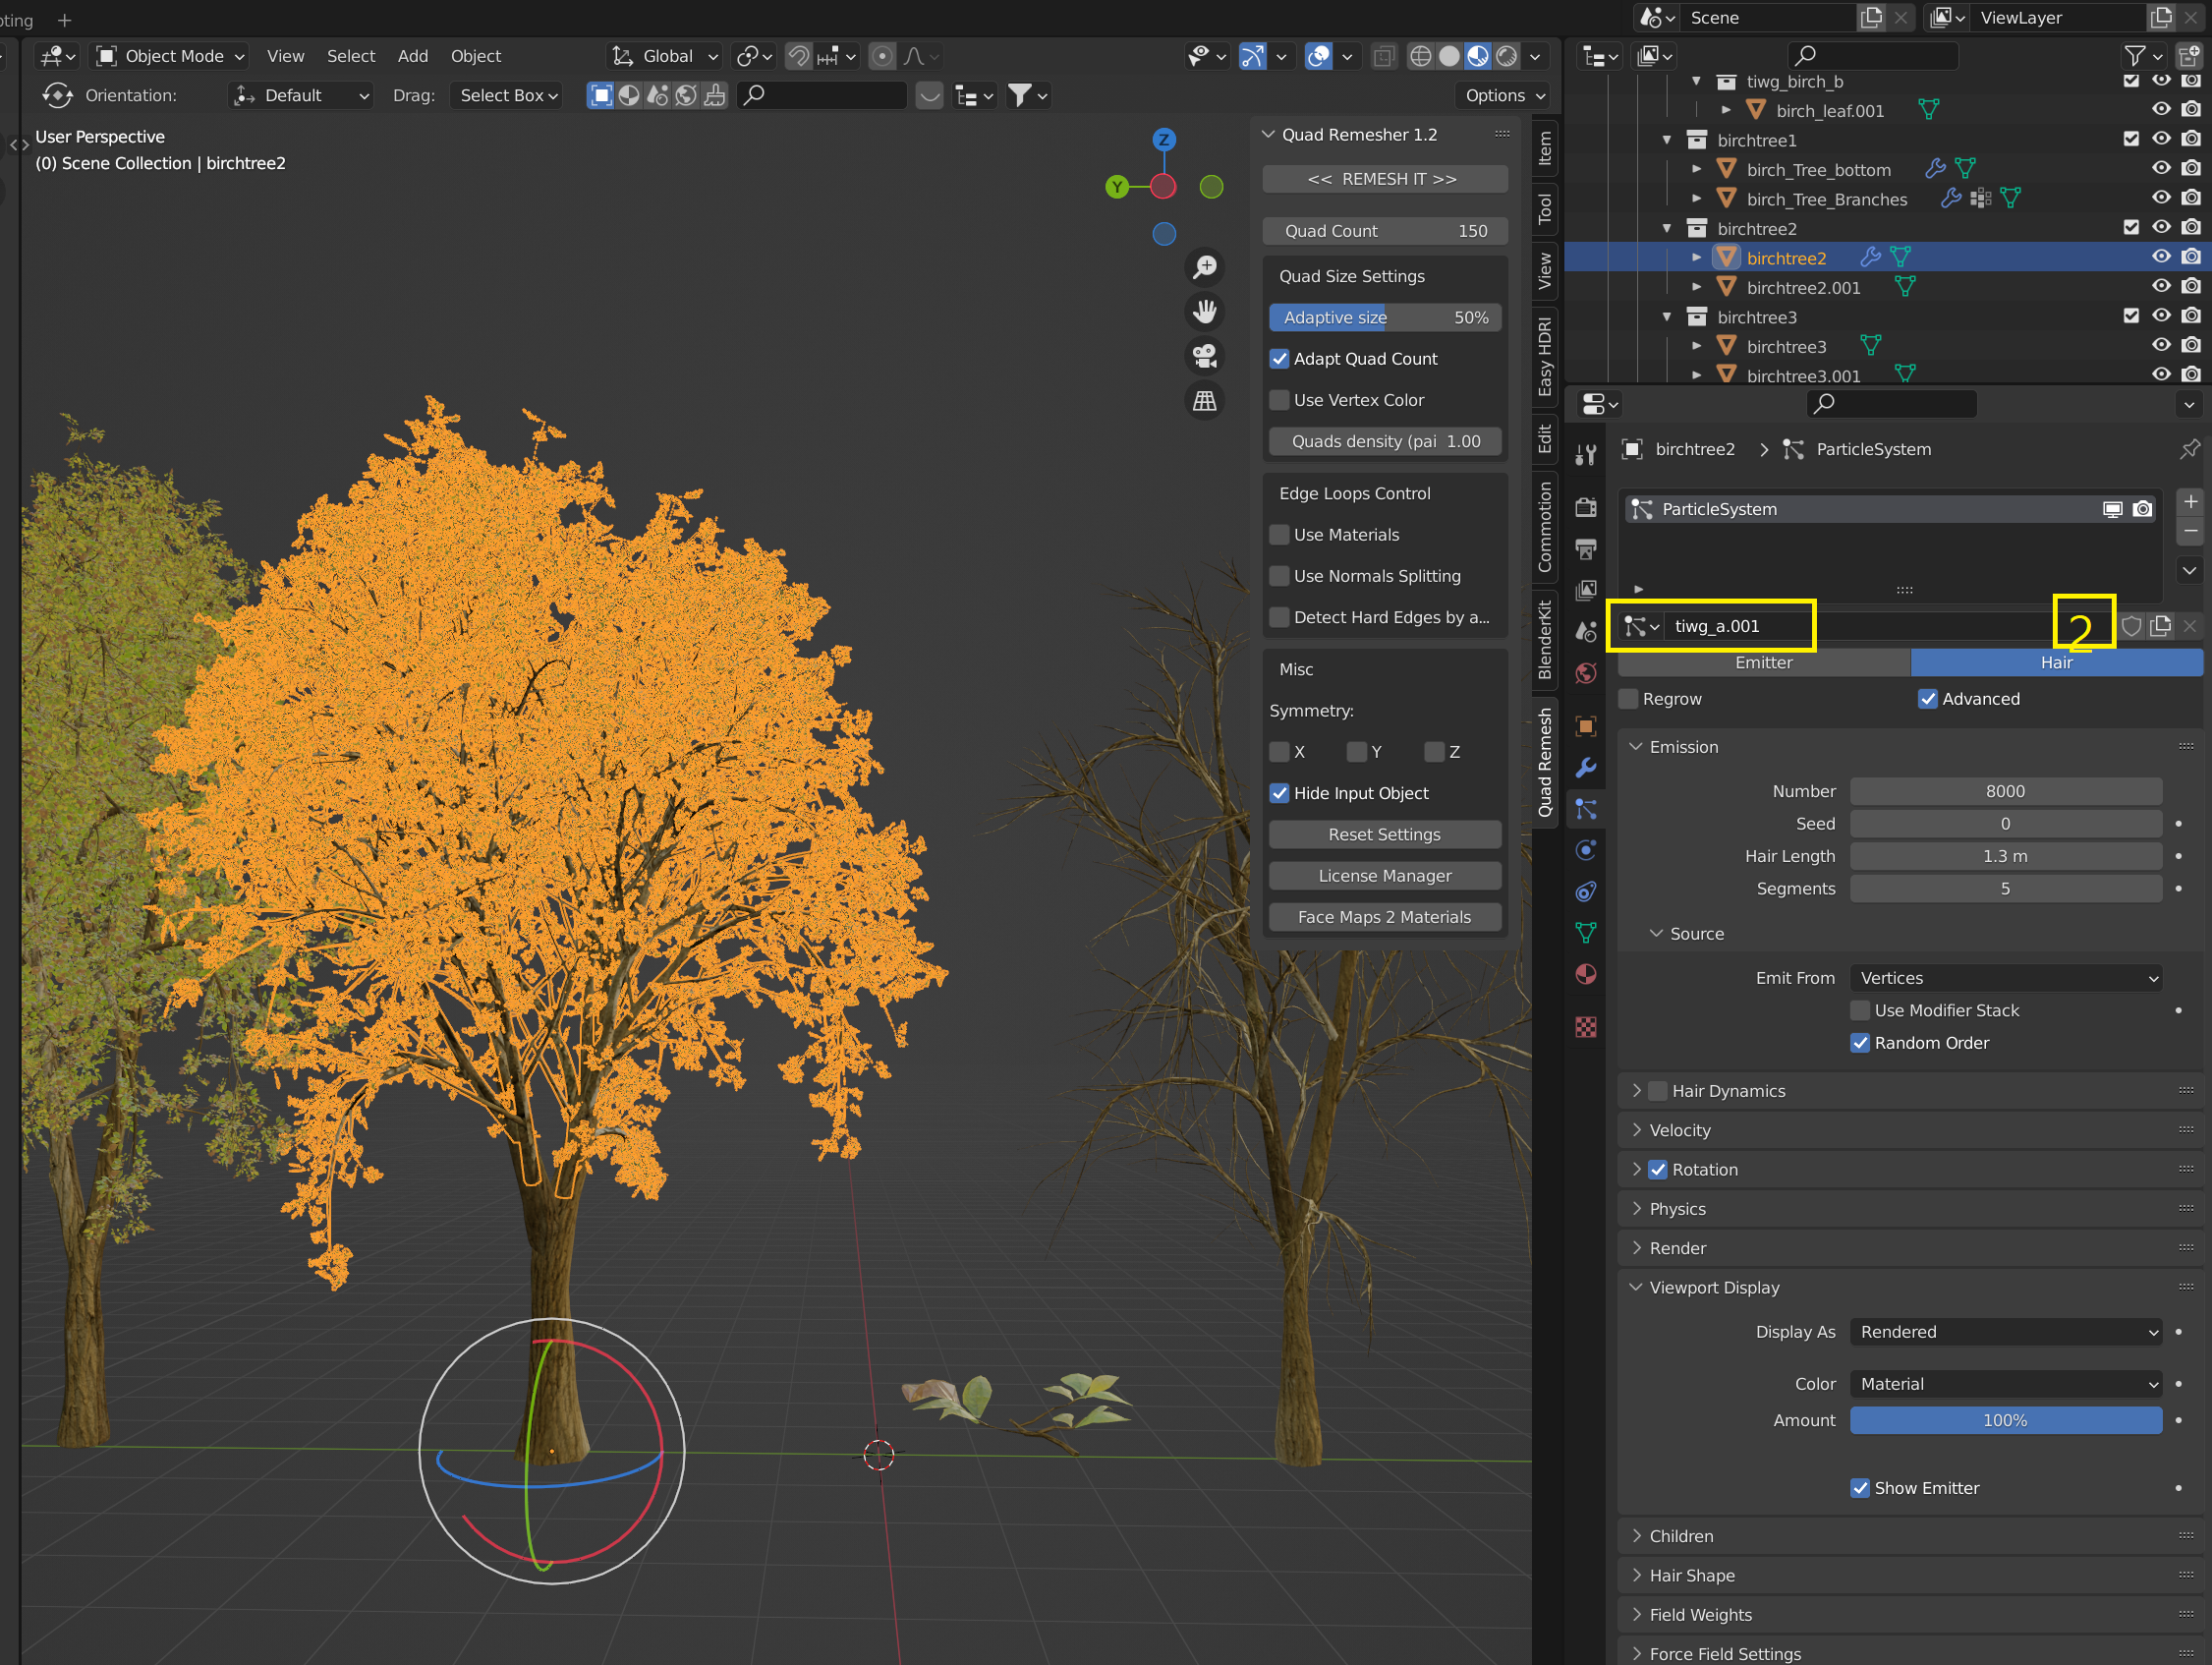Viewport: 2212px width, 1665px height.
Task: Switch perspective/orthographic with the grid icon
Action: (x=1205, y=401)
